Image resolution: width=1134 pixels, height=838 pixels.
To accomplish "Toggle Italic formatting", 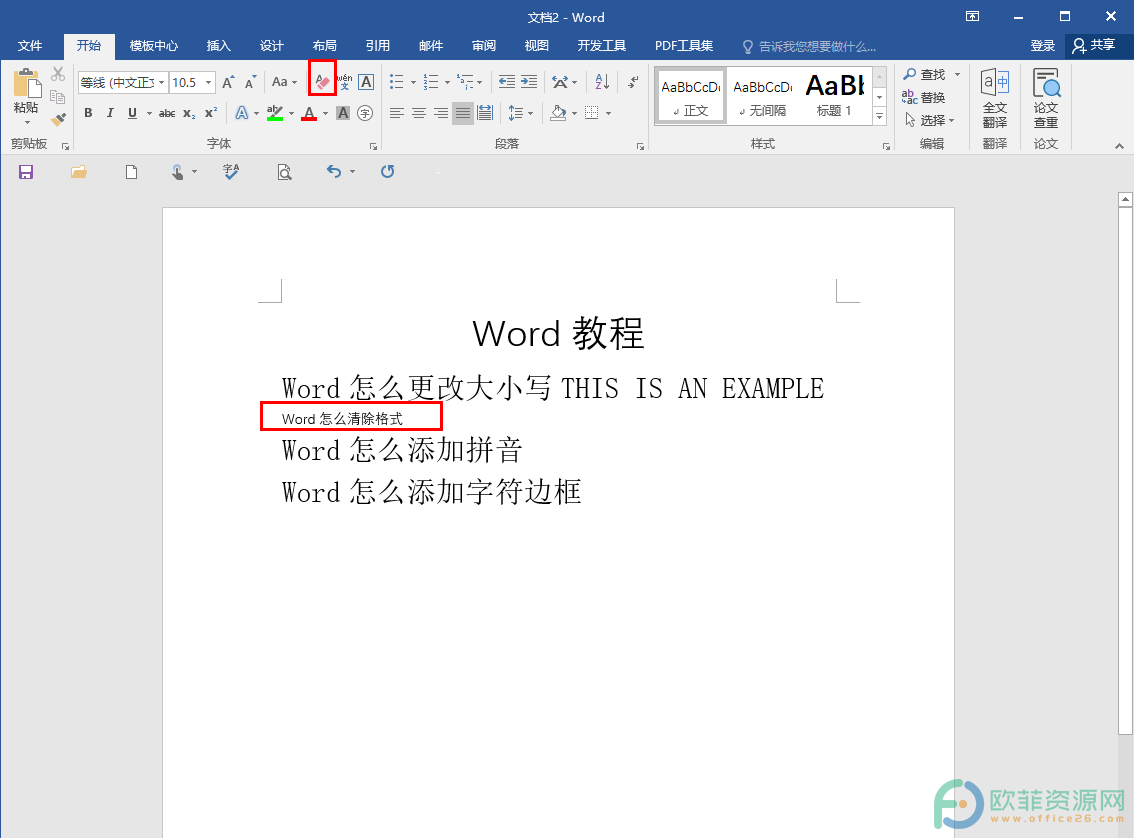I will click(110, 113).
